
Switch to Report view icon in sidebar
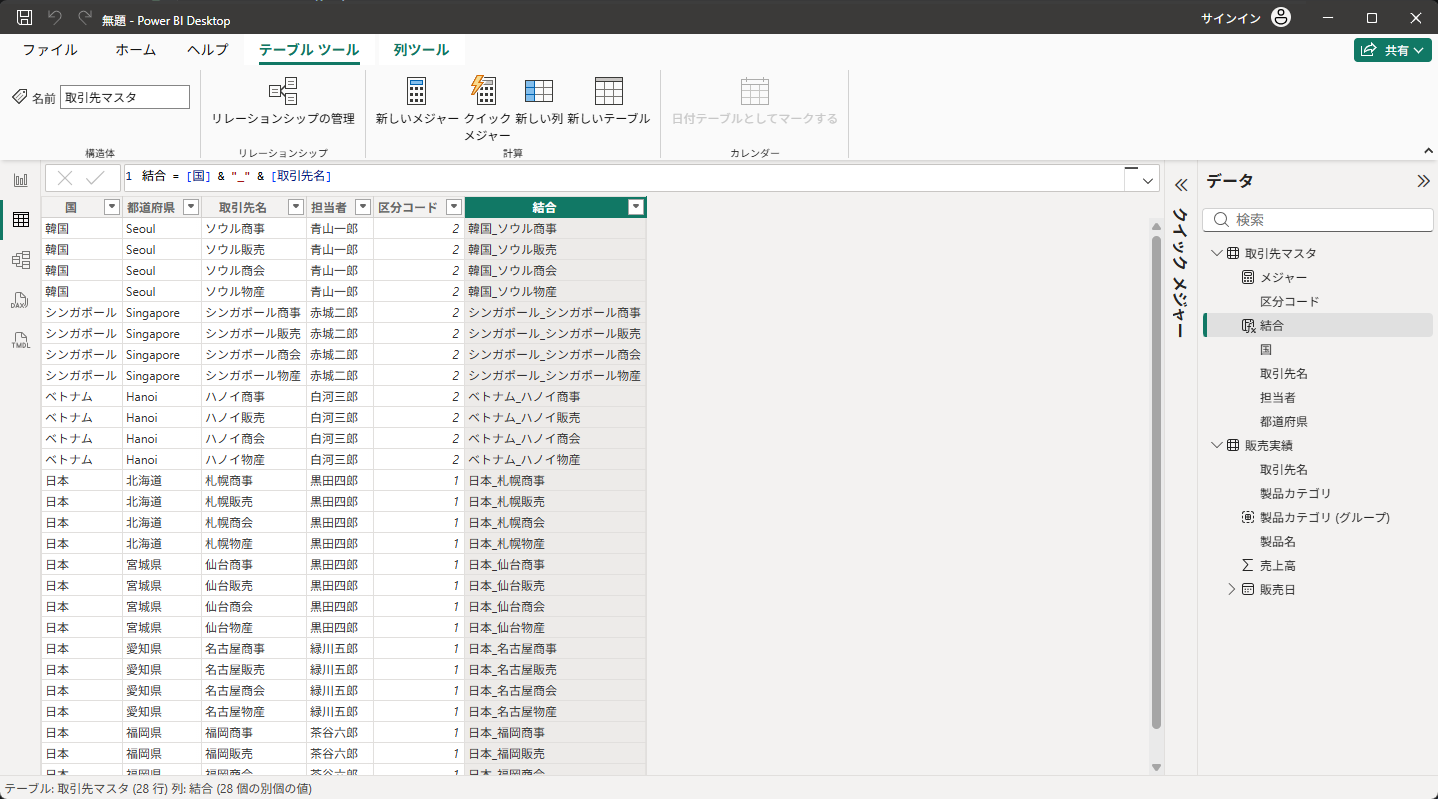pos(20,180)
